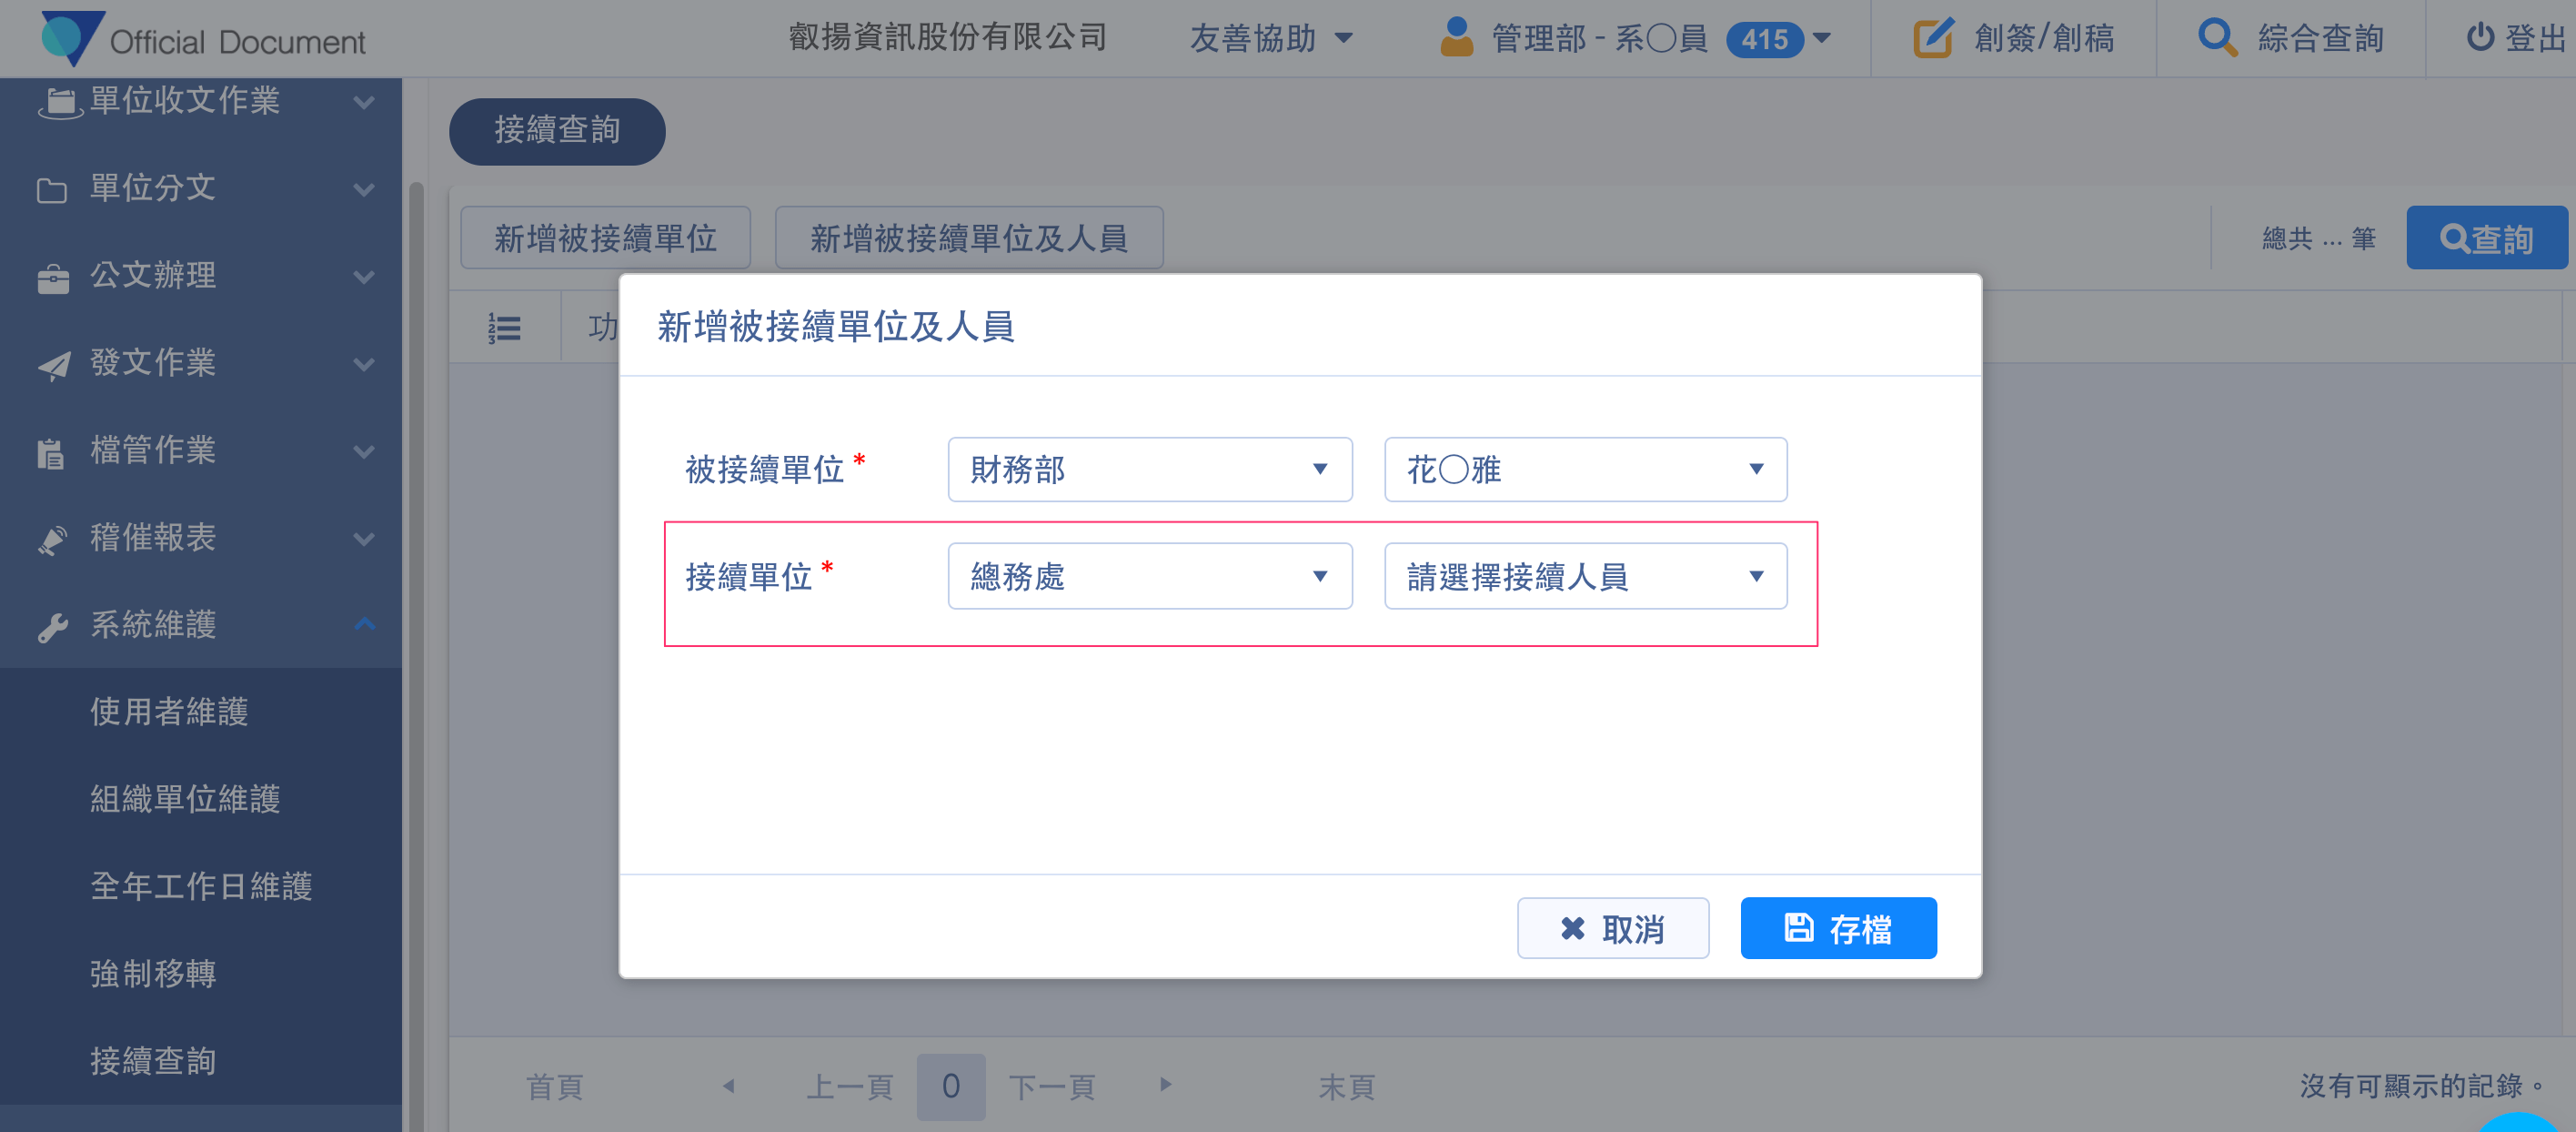Click the Official Document logo icon
The image size is (2576, 1132).
68,38
